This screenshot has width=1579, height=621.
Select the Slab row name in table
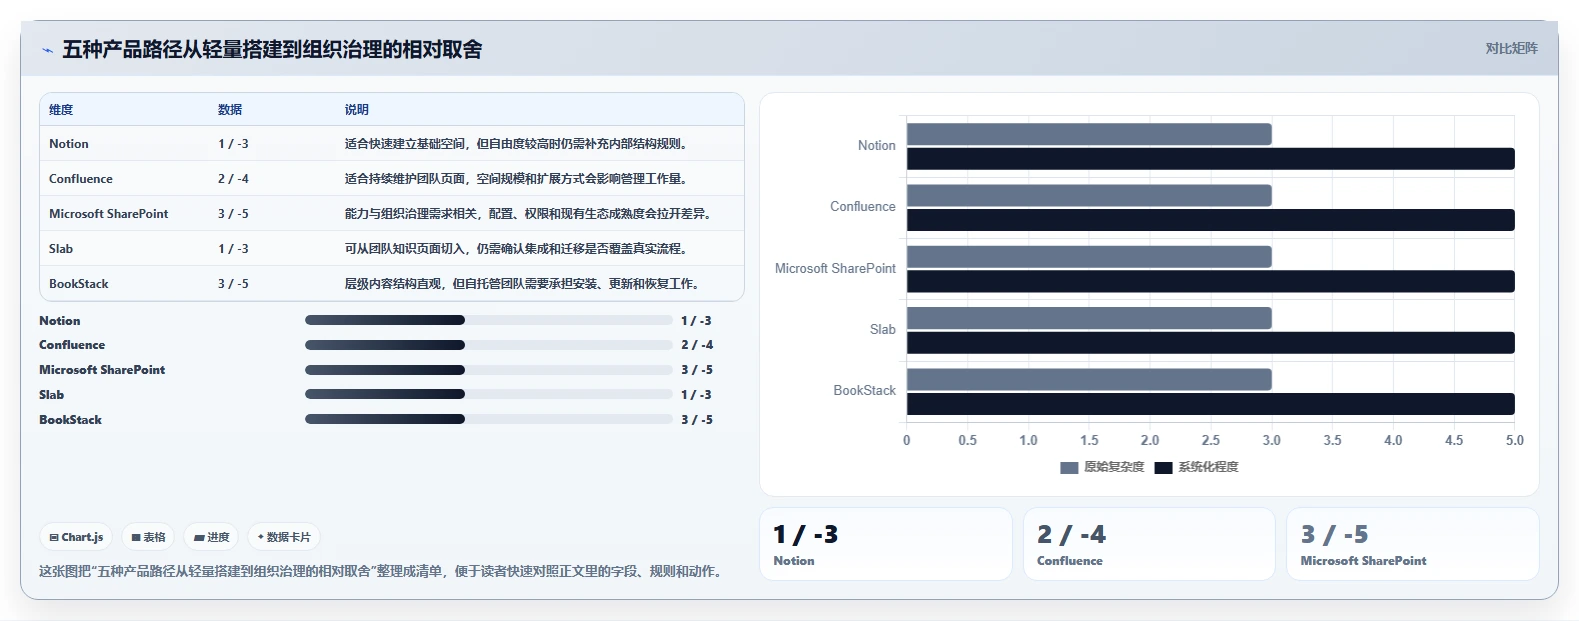click(61, 249)
